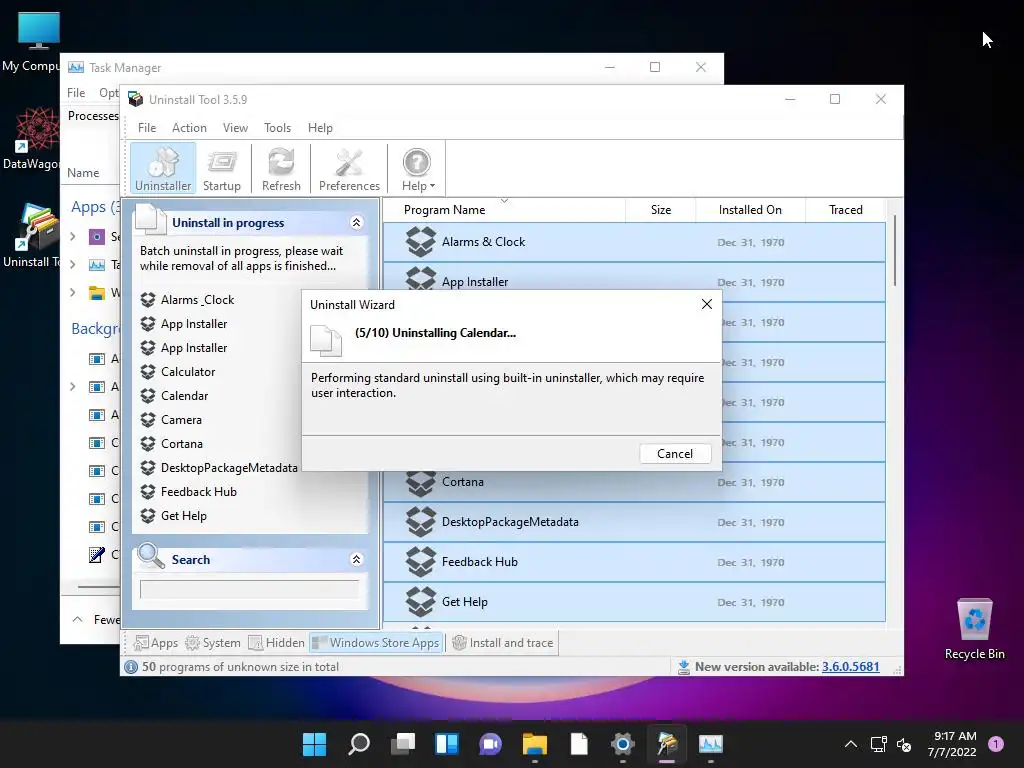Select the Uninstaller toolbar icon

tap(163, 168)
